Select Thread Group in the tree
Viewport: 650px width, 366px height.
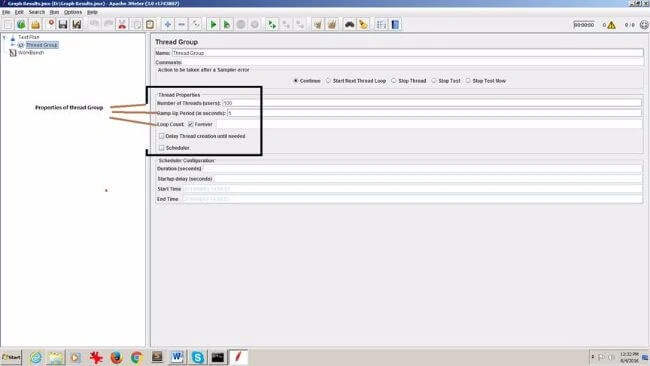click(x=42, y=45)
